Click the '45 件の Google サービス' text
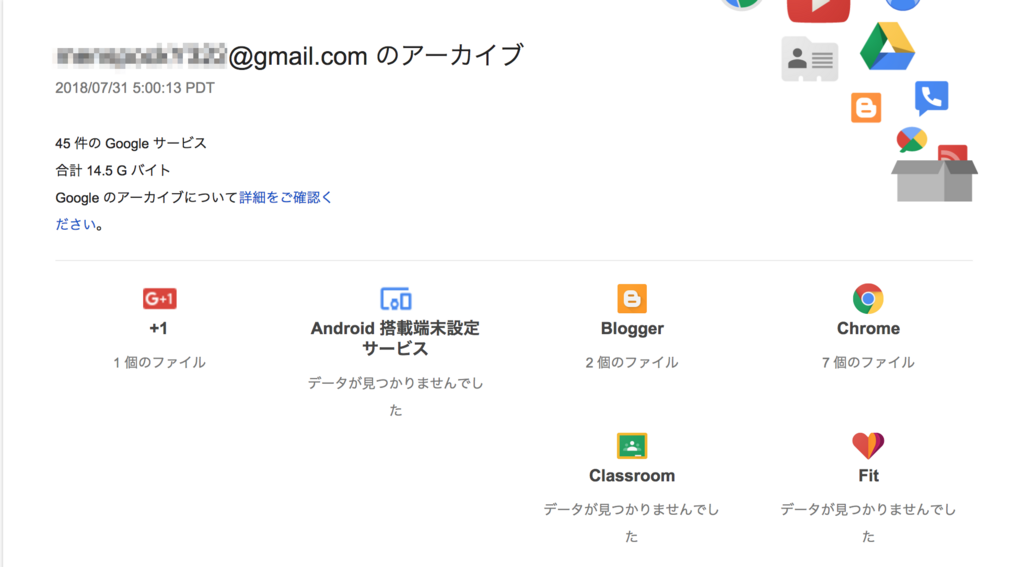 (131, 143)
